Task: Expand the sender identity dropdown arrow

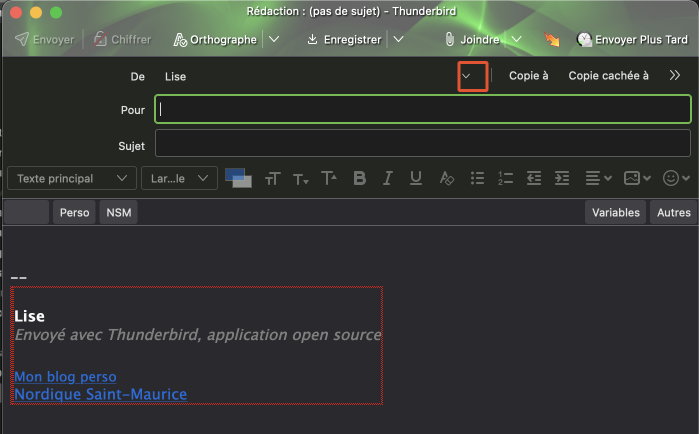Action: coord(465,76)
